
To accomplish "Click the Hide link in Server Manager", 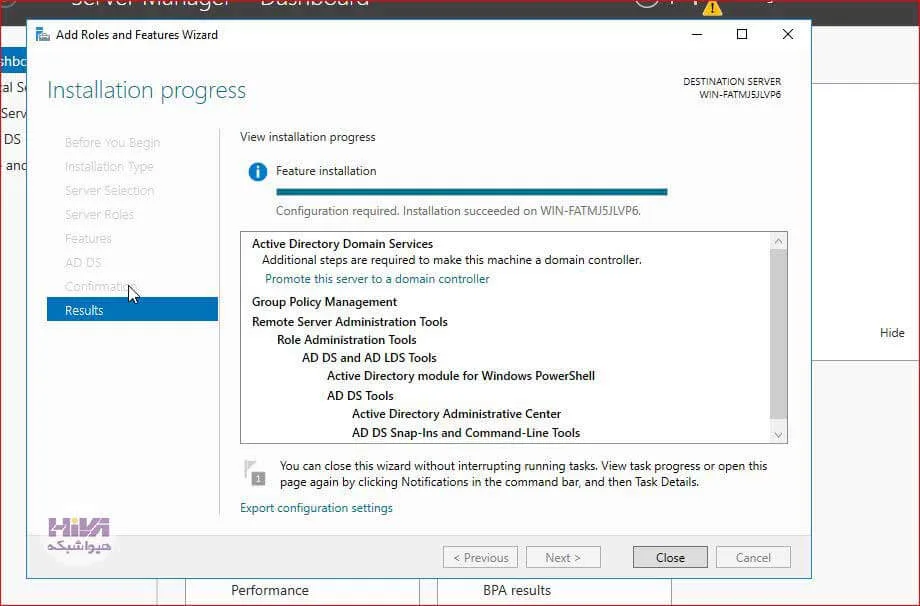I will pos(892,333).
